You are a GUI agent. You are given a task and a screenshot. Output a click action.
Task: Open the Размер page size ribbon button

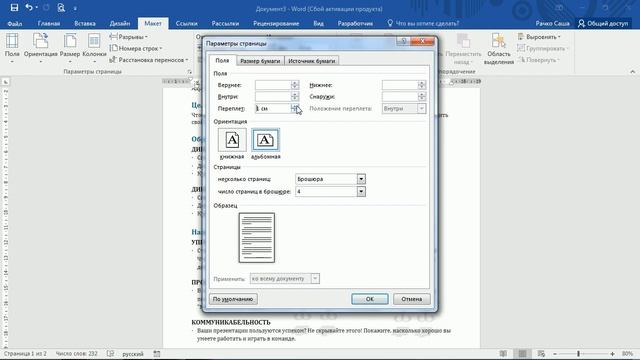(x=70, y=49)
